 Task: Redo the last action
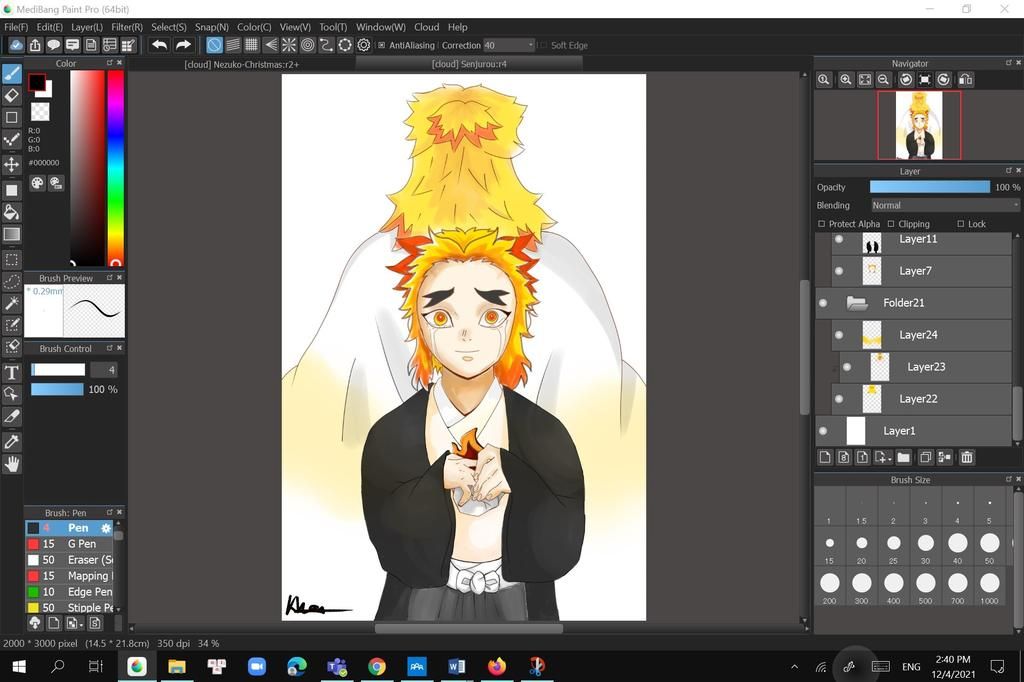(184, 45)
